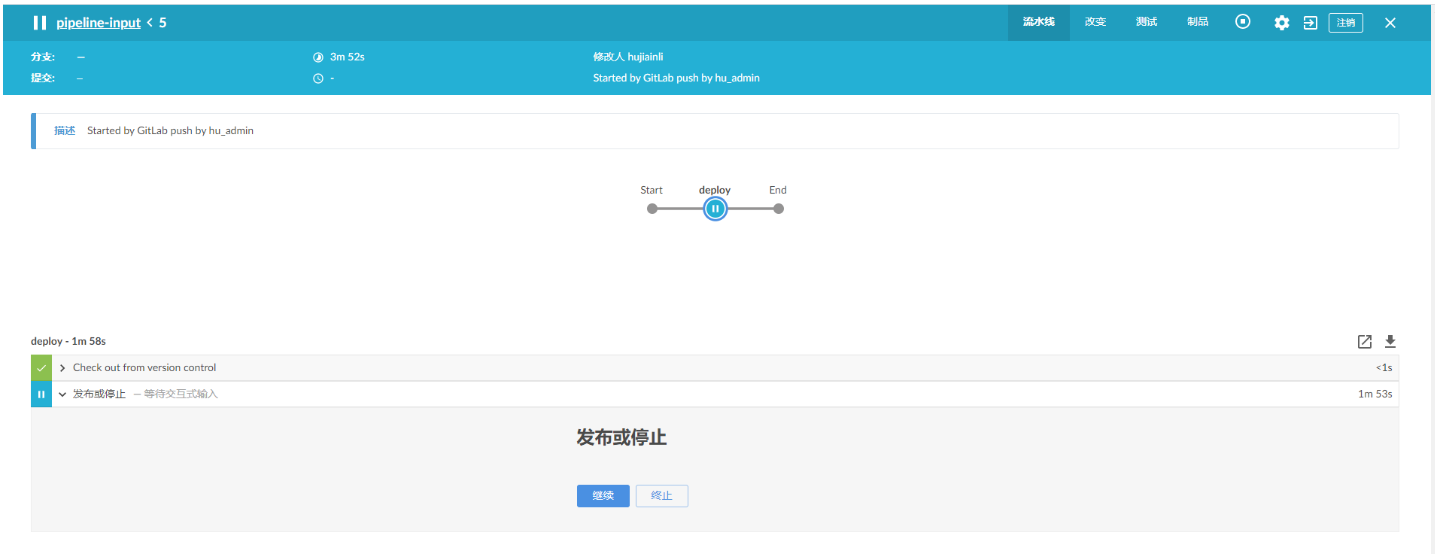Open settings via the gear icon
Image resolution: width=1435 pixels, height=554 pixels.
[1282, 23]
